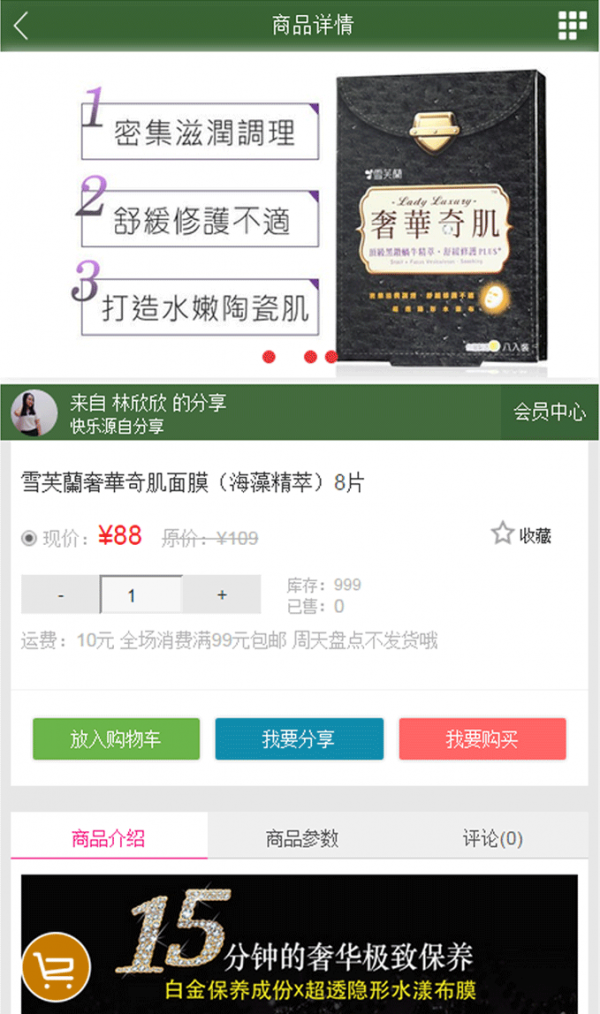Click the red 我要购买 button
Screen dimensions: 600x1014
coord(482,739)
